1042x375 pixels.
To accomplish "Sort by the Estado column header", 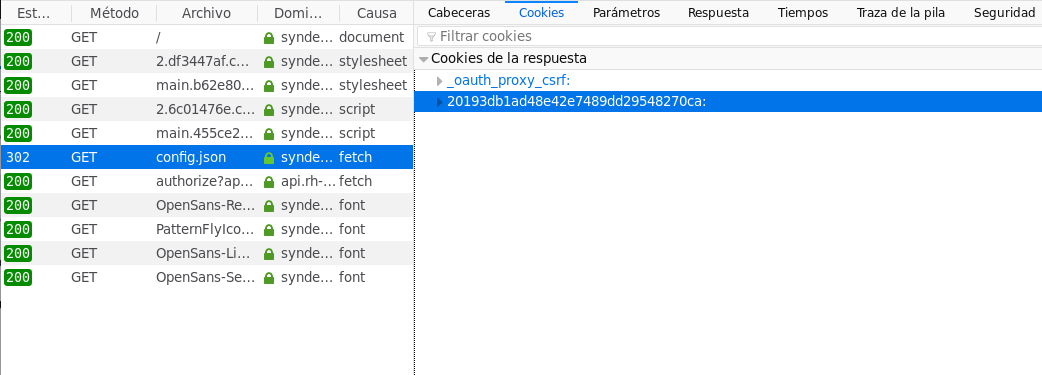I will click(x=36, y=13).
